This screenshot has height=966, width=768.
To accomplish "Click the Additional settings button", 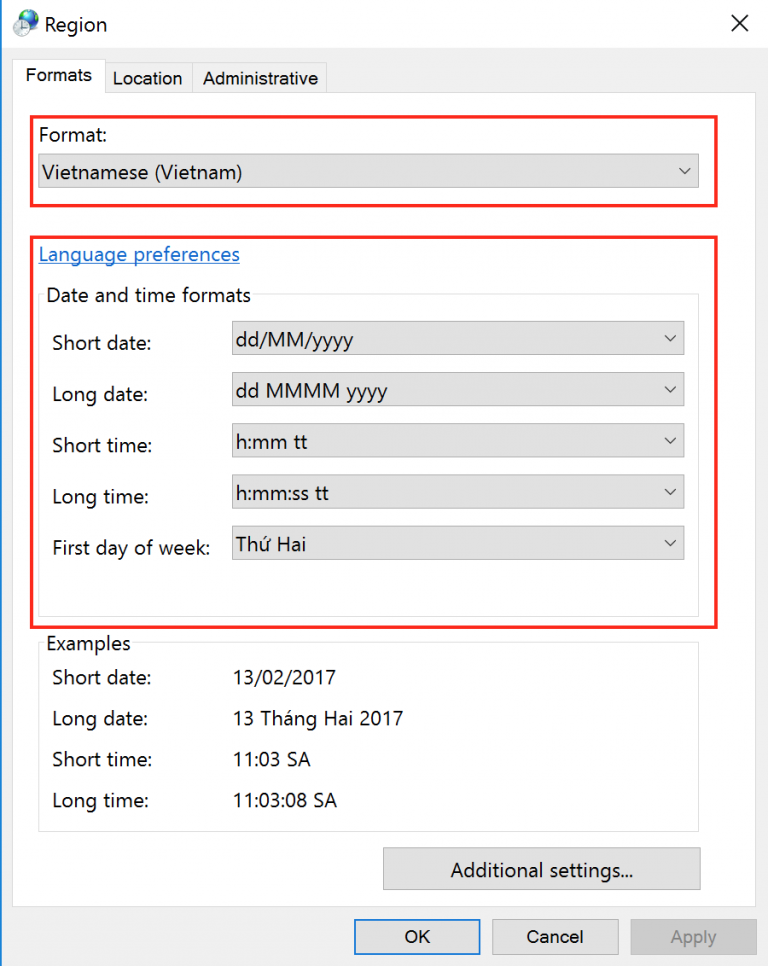I will [x=541, y=869].
